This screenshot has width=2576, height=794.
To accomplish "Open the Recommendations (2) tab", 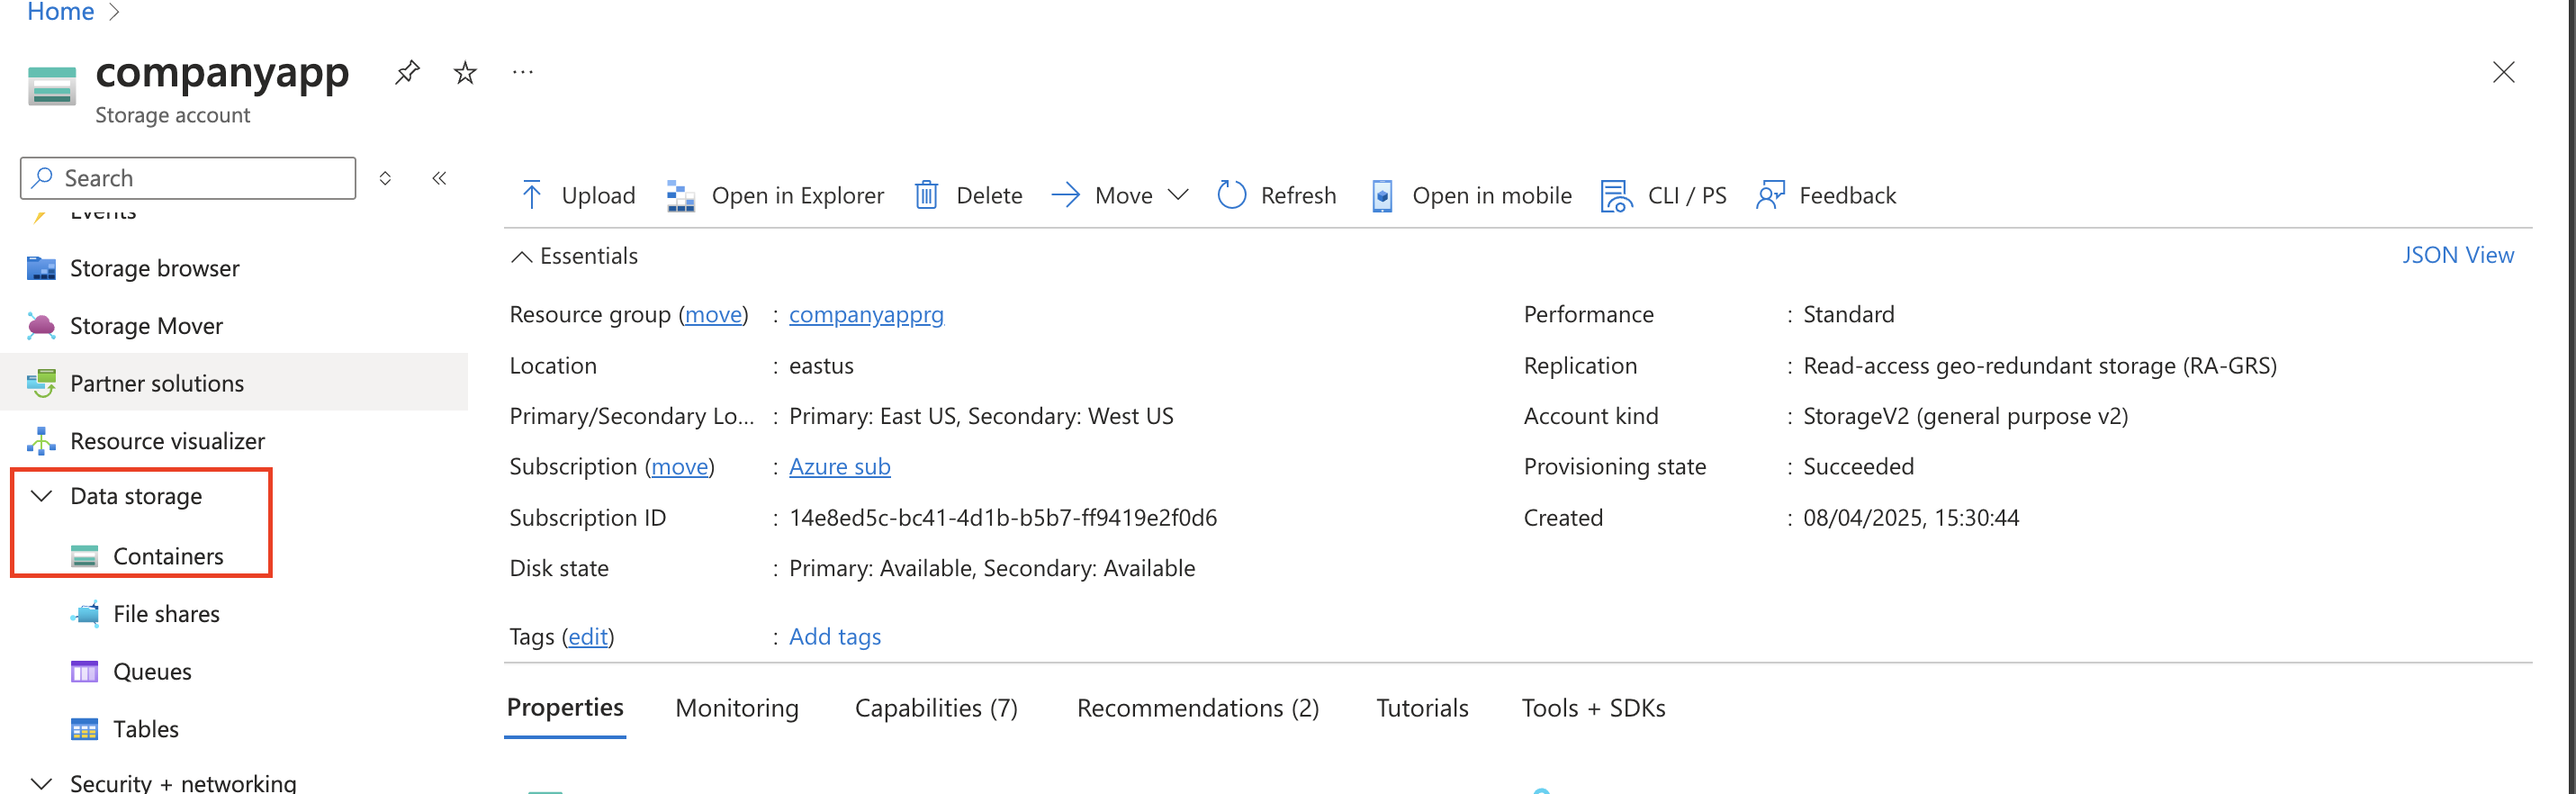I will (x=1198, y=708).
